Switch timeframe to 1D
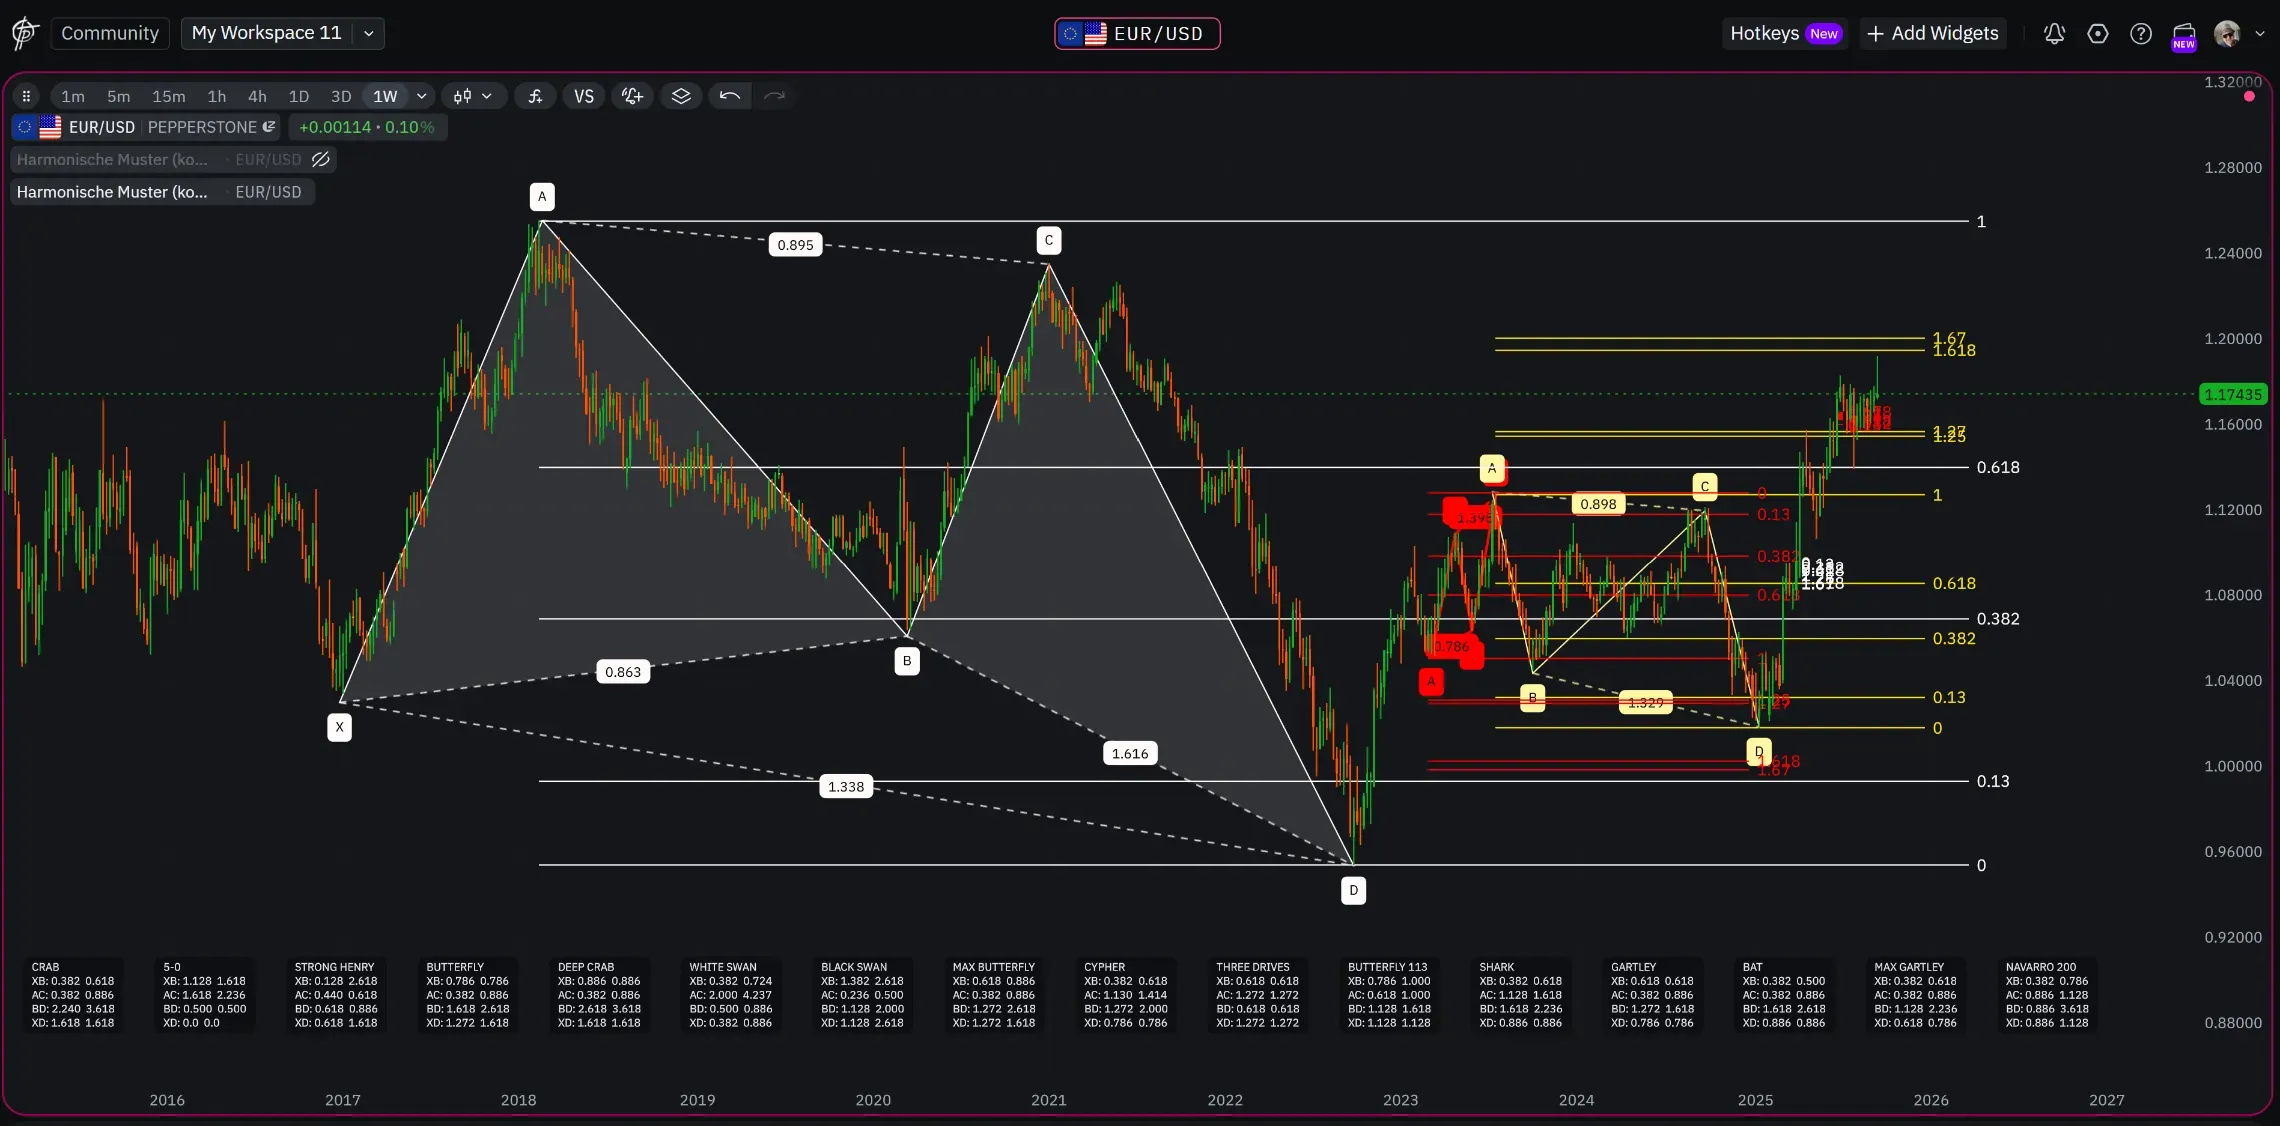 (x=298, y=96)
